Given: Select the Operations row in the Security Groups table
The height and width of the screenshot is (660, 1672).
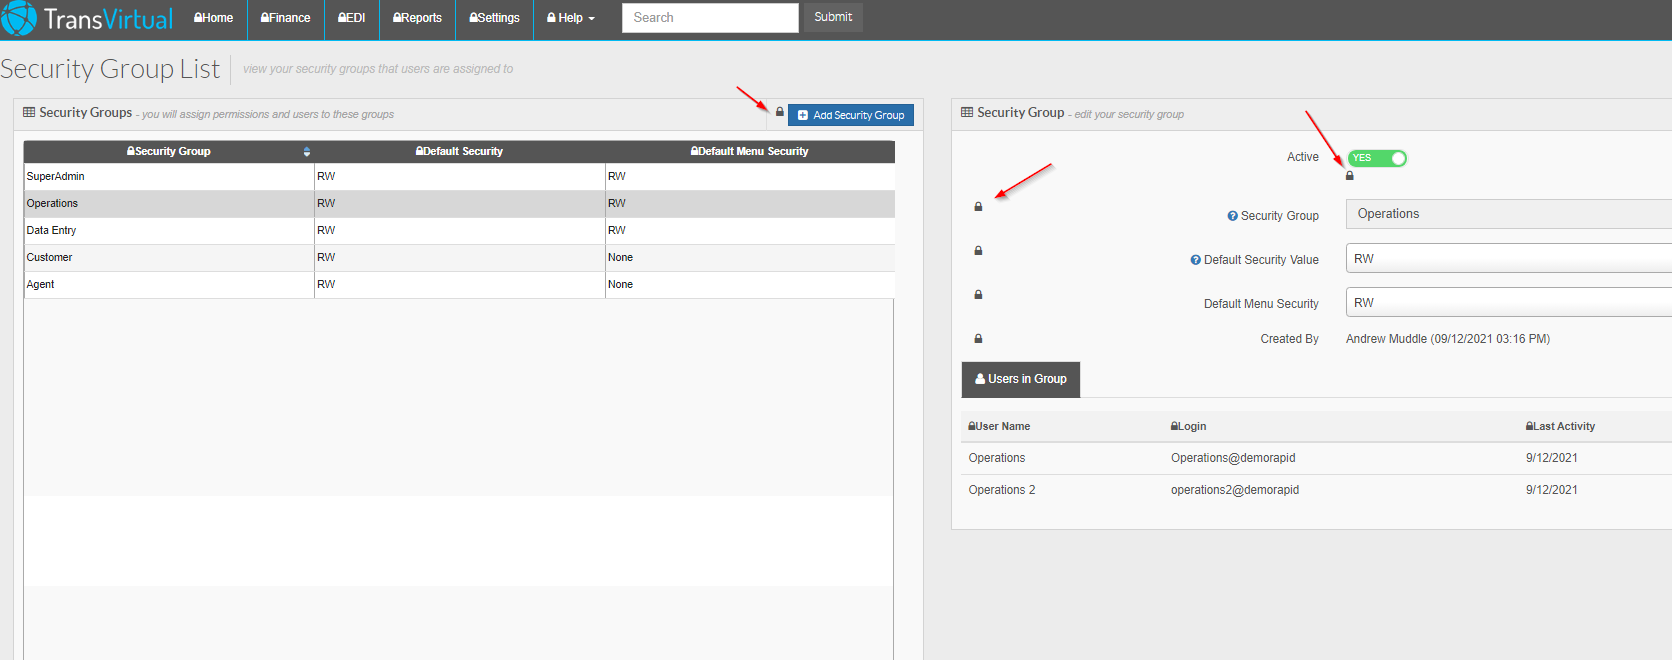Looking at the screenshot, I should [459, 204].
